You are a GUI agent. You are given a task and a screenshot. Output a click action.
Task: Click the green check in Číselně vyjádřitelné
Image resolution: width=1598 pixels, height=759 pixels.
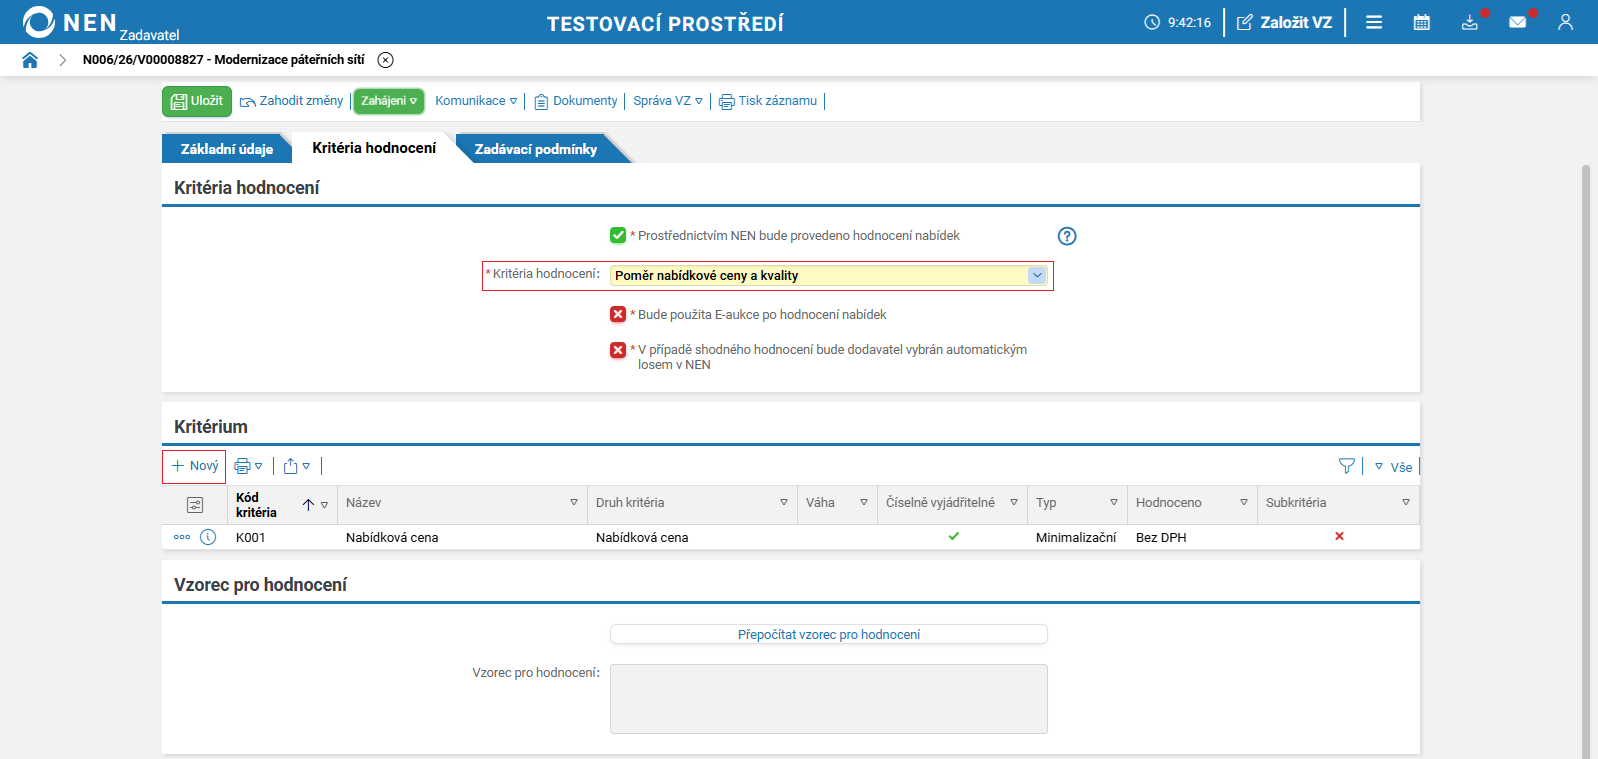954,536
